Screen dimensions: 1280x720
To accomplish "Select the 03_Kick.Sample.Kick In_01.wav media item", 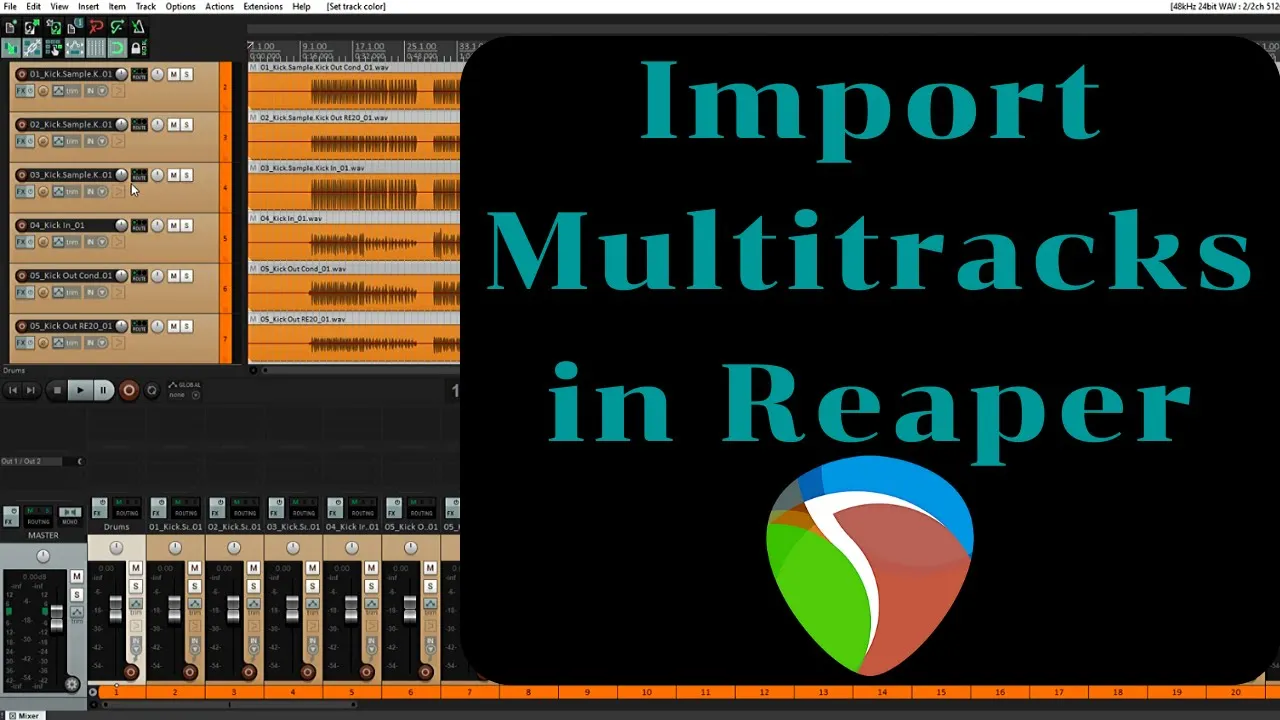I will tap(354, 187).
